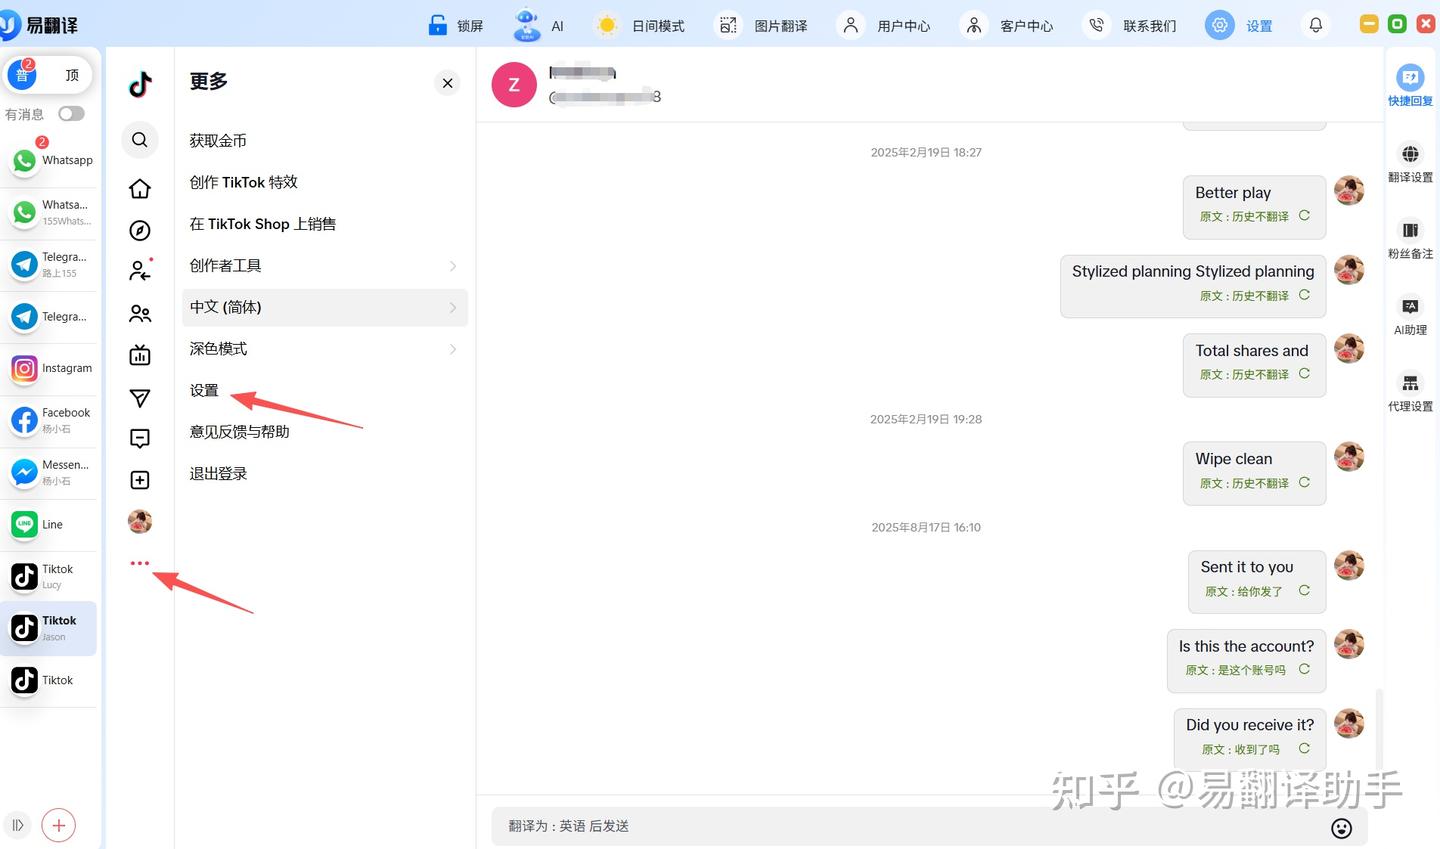Open the 翻译设置 translation settings panel
The image size is (1440, 849).
1410,163
